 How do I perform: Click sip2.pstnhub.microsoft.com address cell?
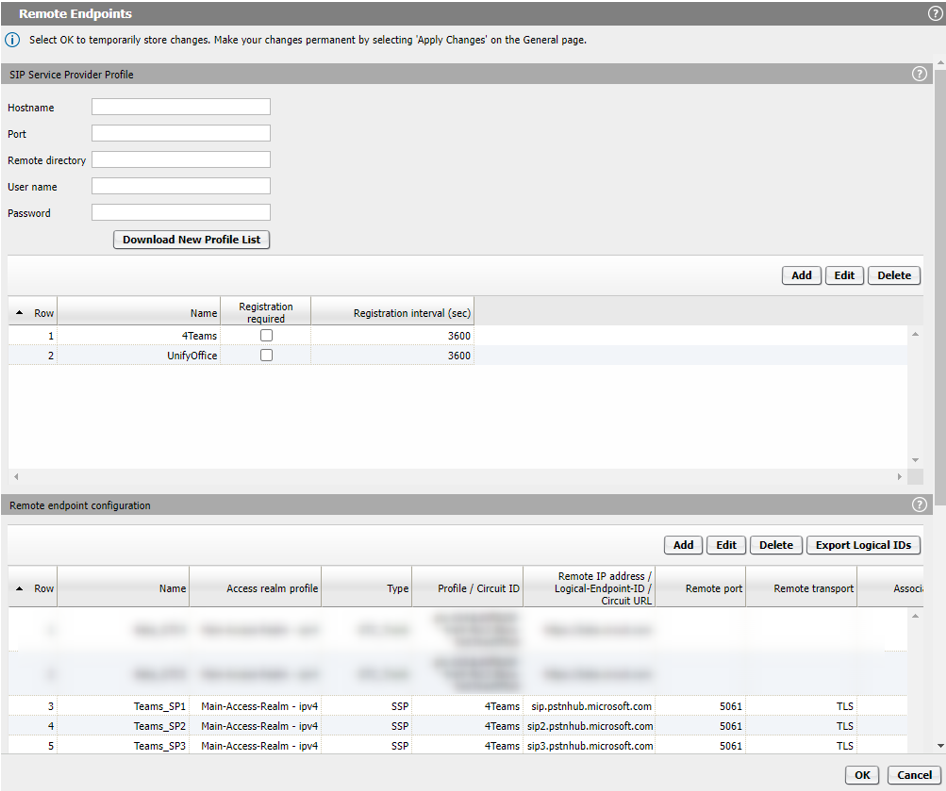pyautogui.click(x=590, y=726)
